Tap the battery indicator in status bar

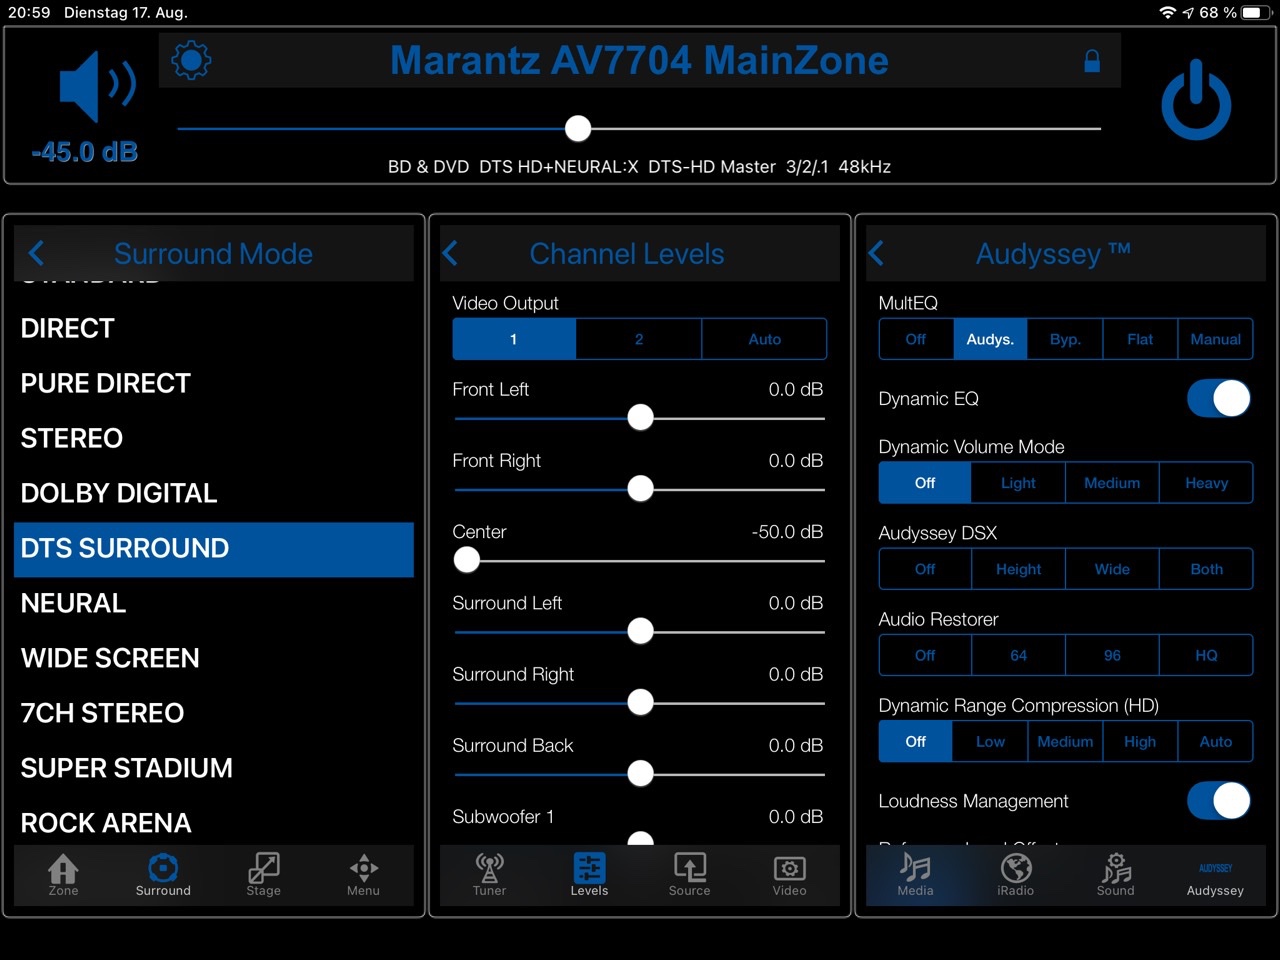(1256, 13)
